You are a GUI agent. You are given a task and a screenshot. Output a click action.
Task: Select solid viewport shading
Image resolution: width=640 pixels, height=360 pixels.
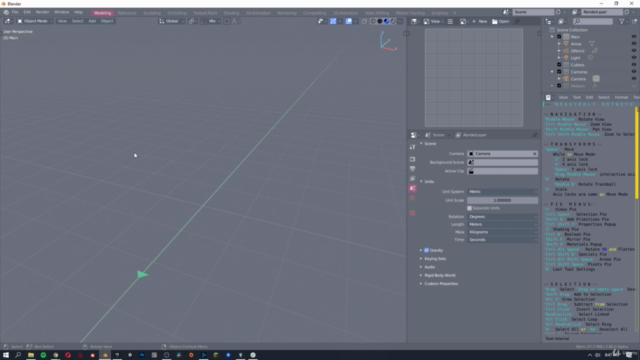pos(380,21)
